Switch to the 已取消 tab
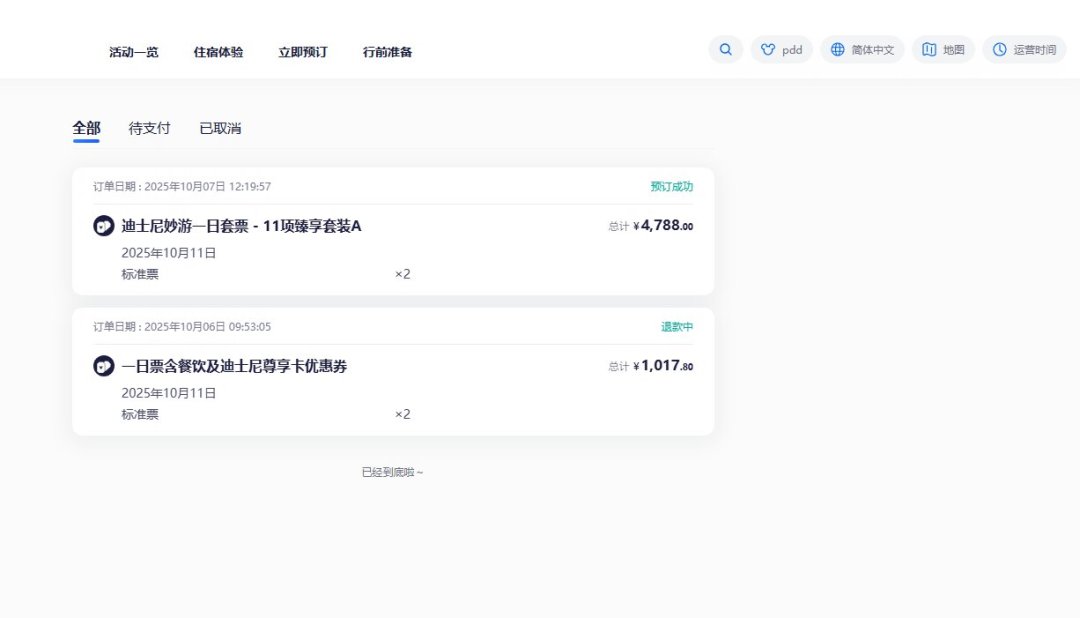 220,128
